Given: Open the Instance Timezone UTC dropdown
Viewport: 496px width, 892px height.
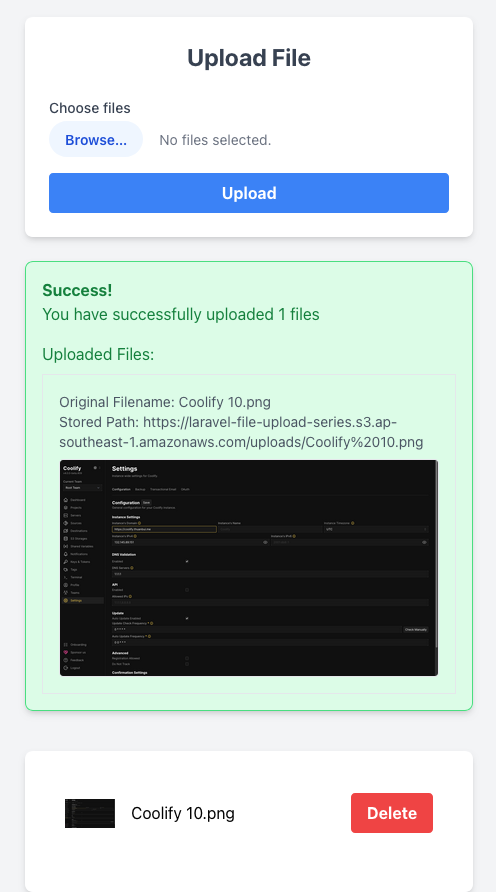Looking at the screenshot, I should tap(376, 529).
